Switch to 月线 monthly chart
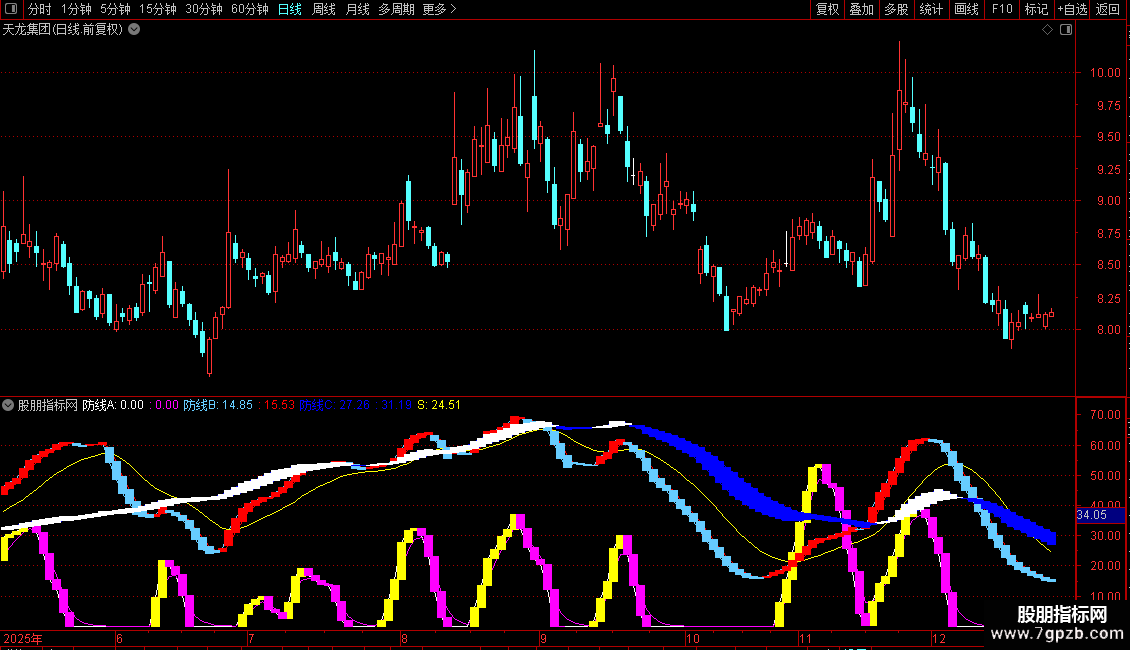This screenshot has height=650, width=1130. [357, 9]
